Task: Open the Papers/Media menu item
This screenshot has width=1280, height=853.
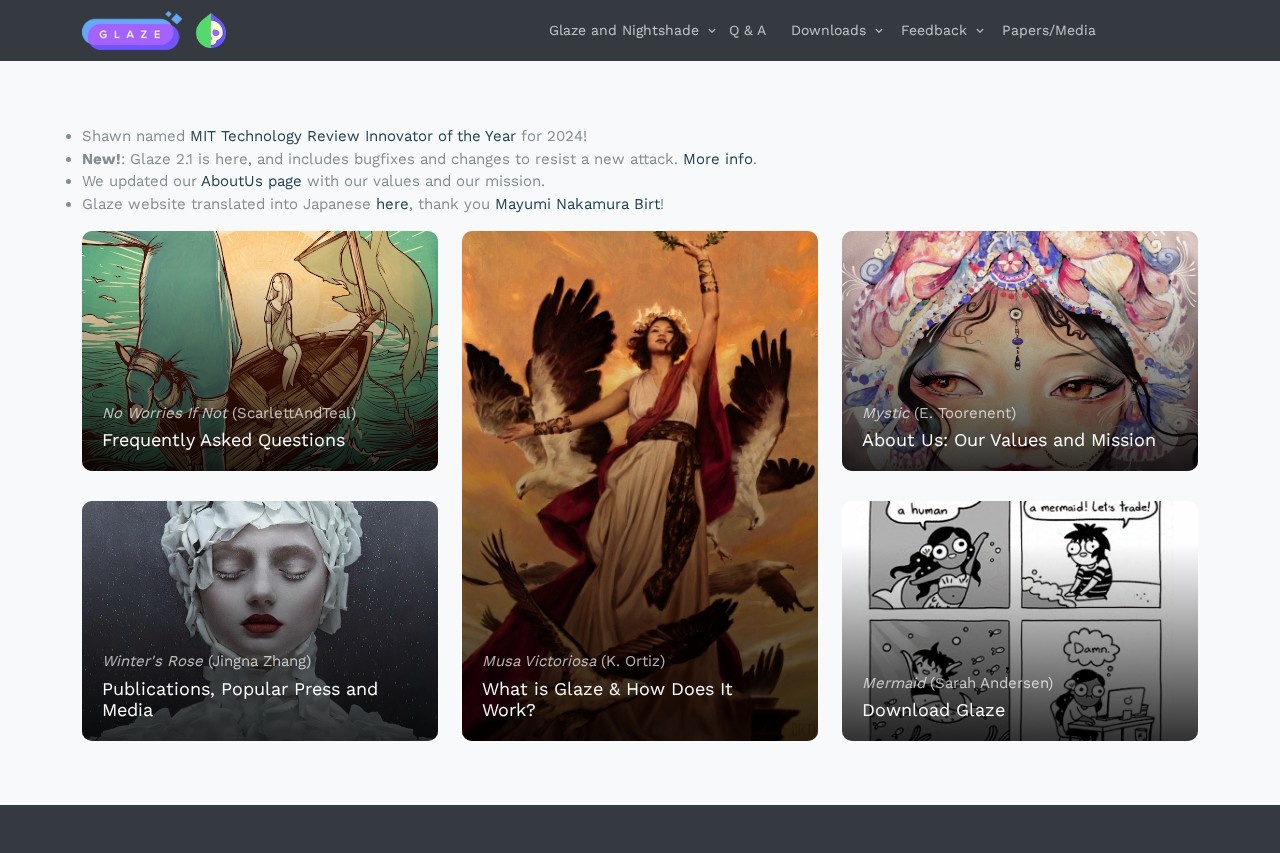Action: click(x=1048, y=31)
